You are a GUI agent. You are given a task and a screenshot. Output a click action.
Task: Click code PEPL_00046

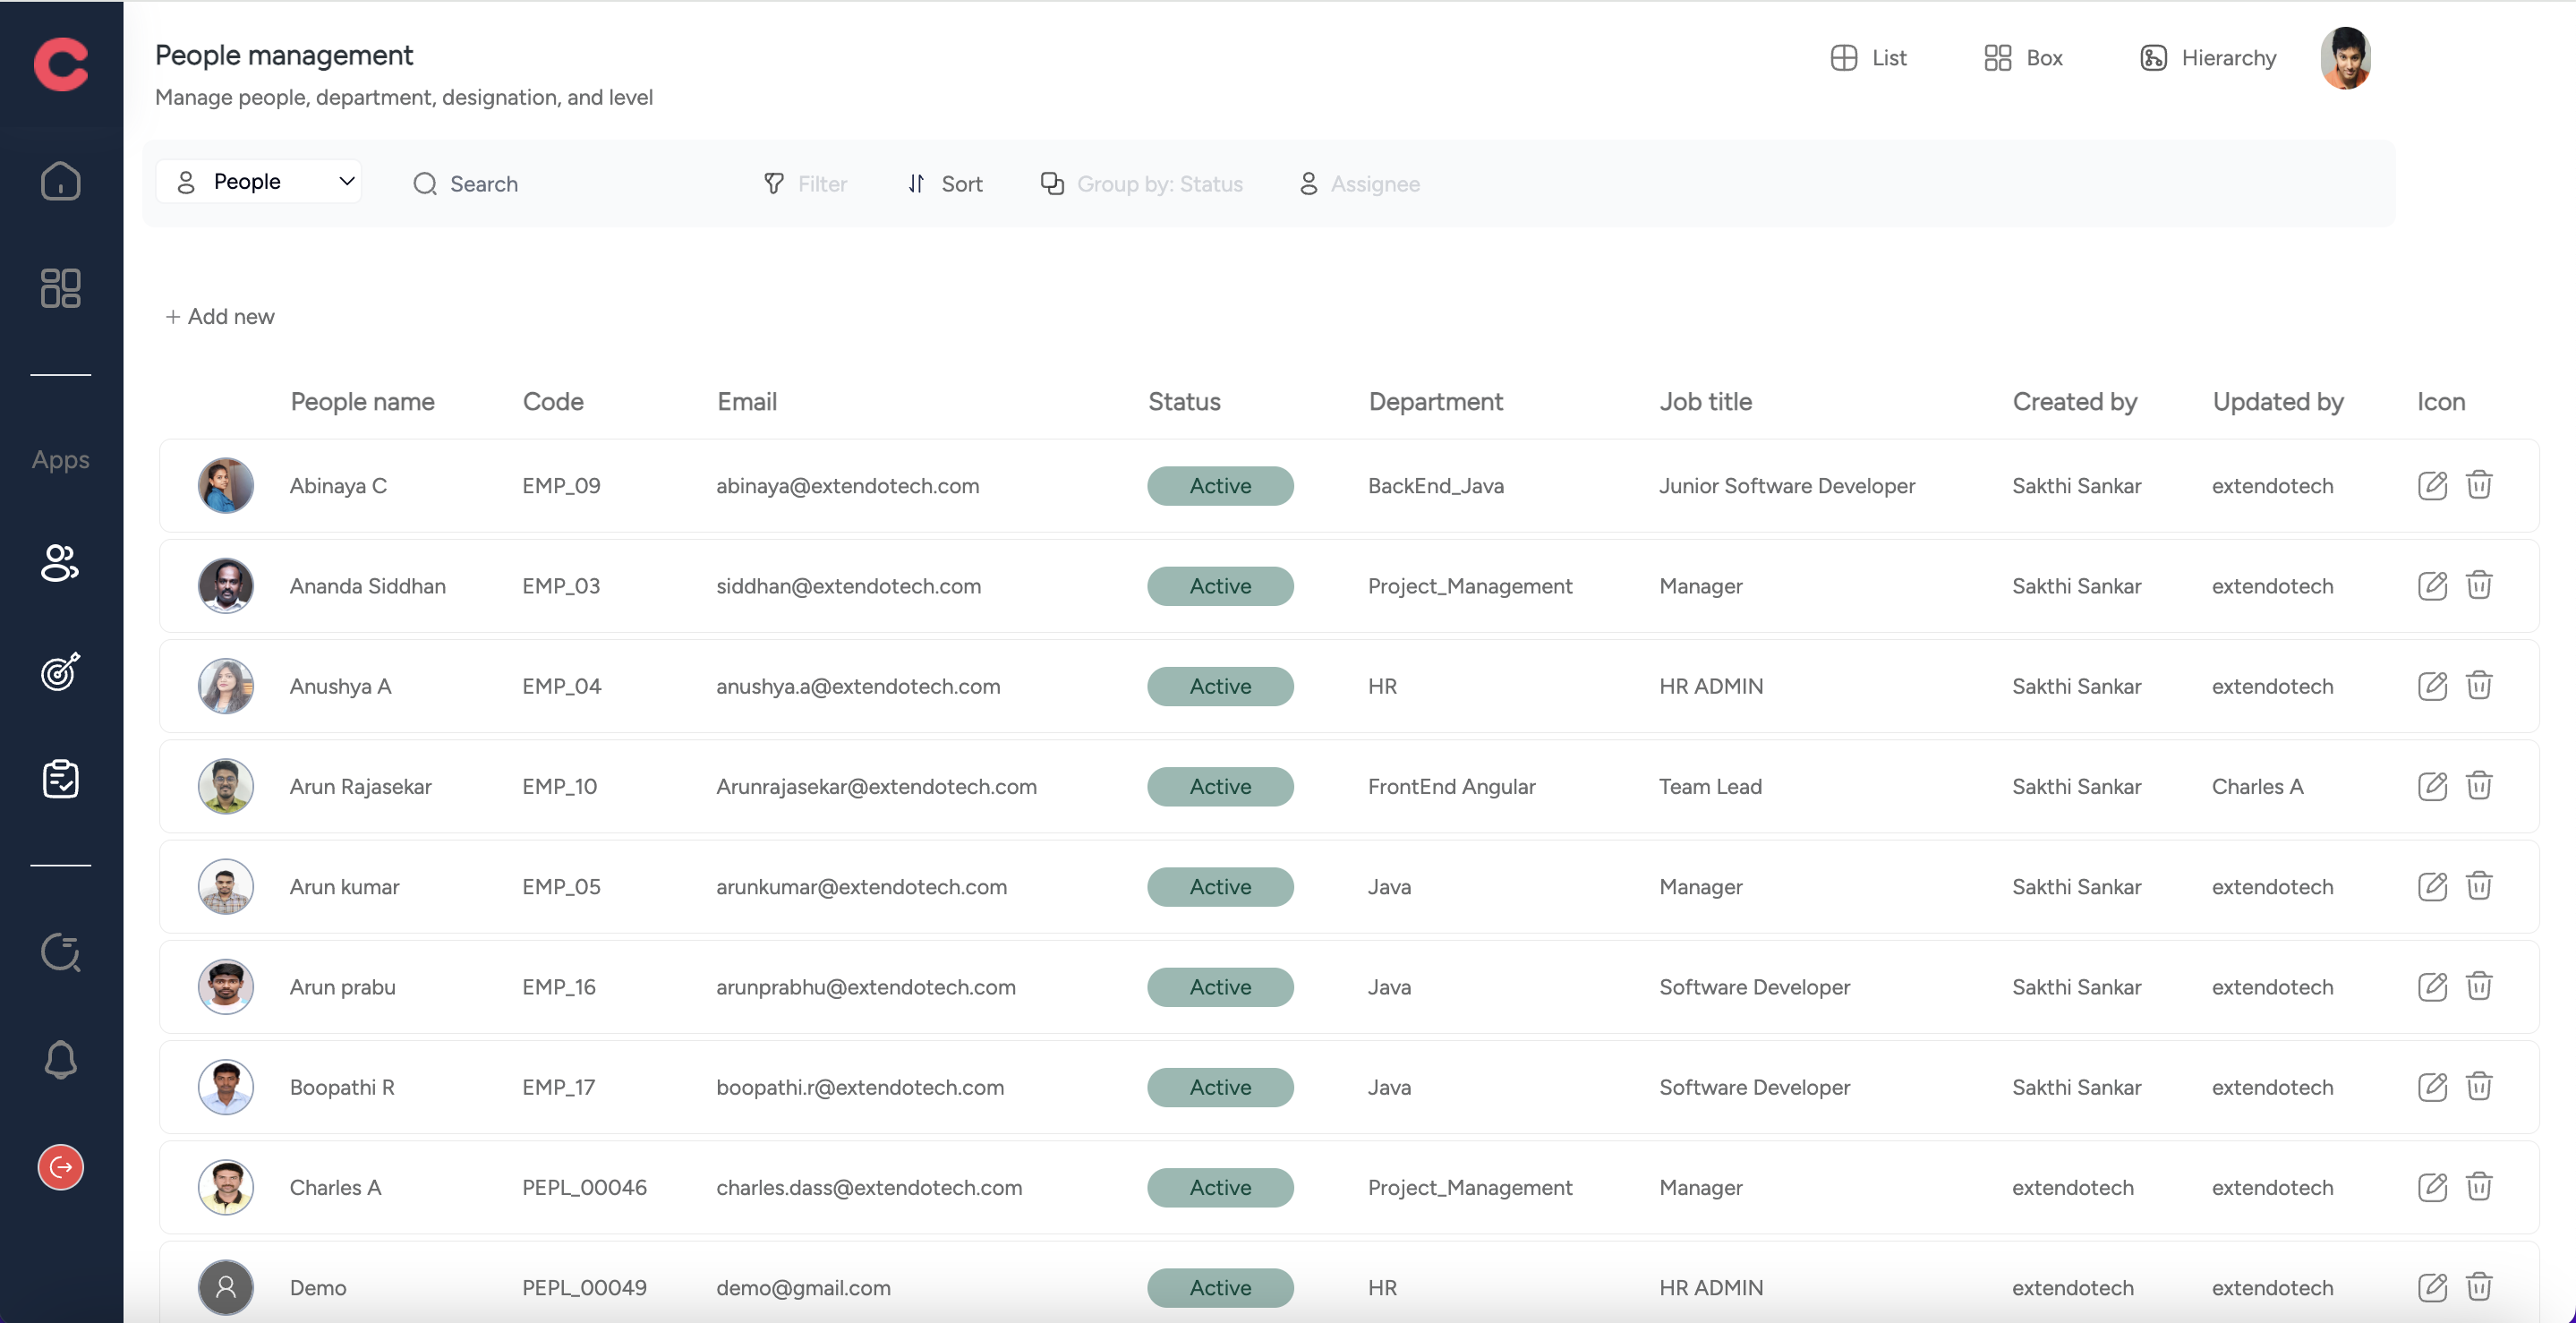point(585,1187)
